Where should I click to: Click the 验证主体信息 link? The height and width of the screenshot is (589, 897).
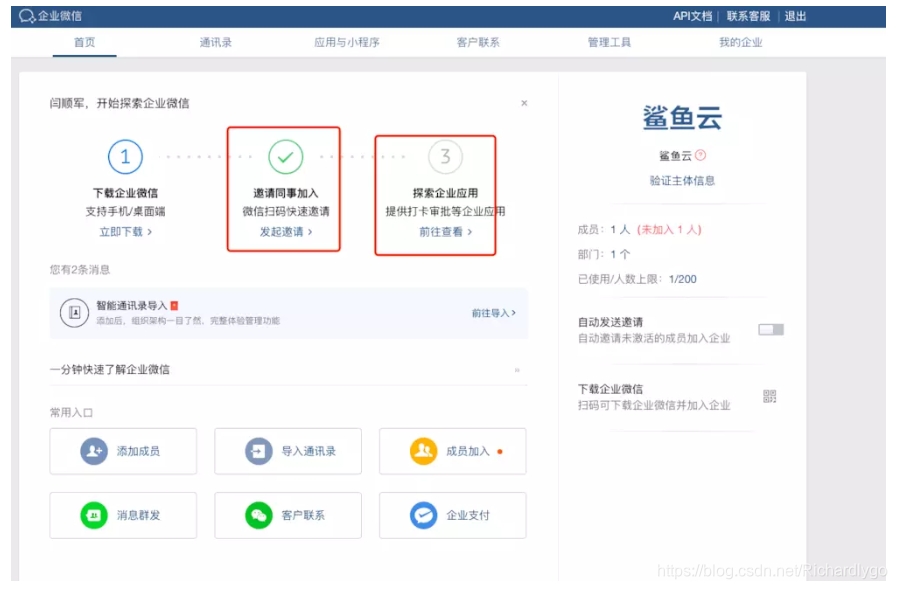(682, 181)
